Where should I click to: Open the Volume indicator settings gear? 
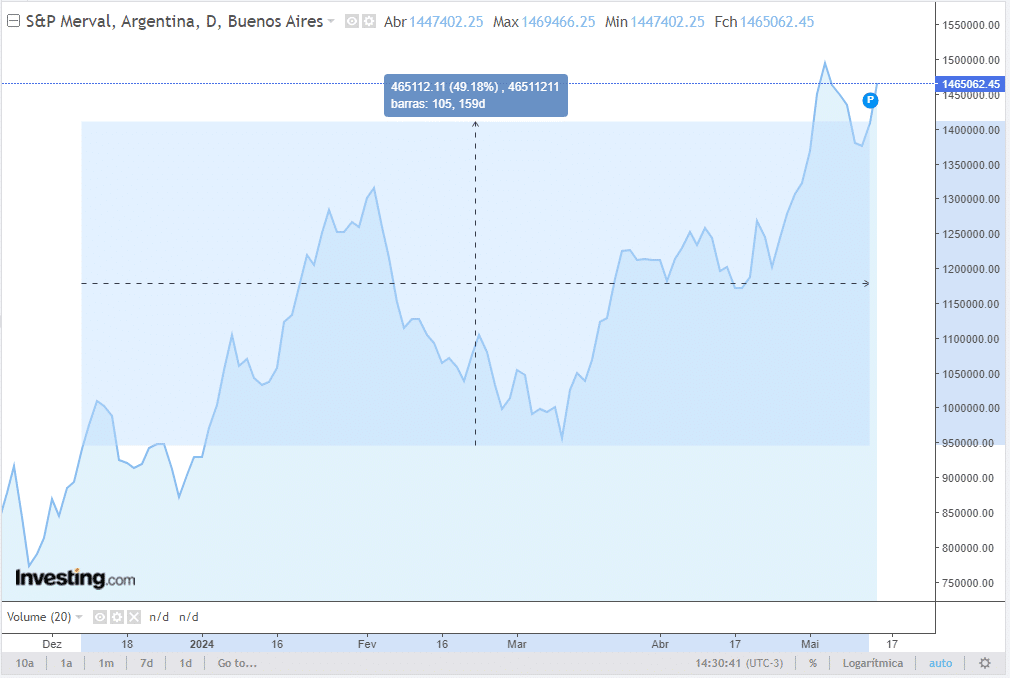[117, 617]
